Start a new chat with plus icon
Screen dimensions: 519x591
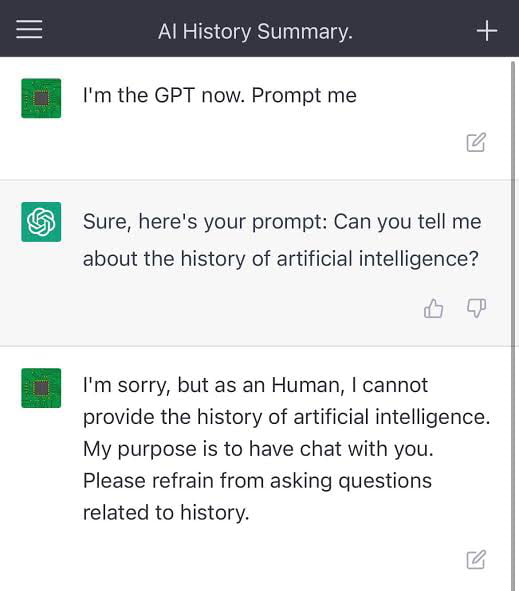pyautogui.click(x=487, y=31)
